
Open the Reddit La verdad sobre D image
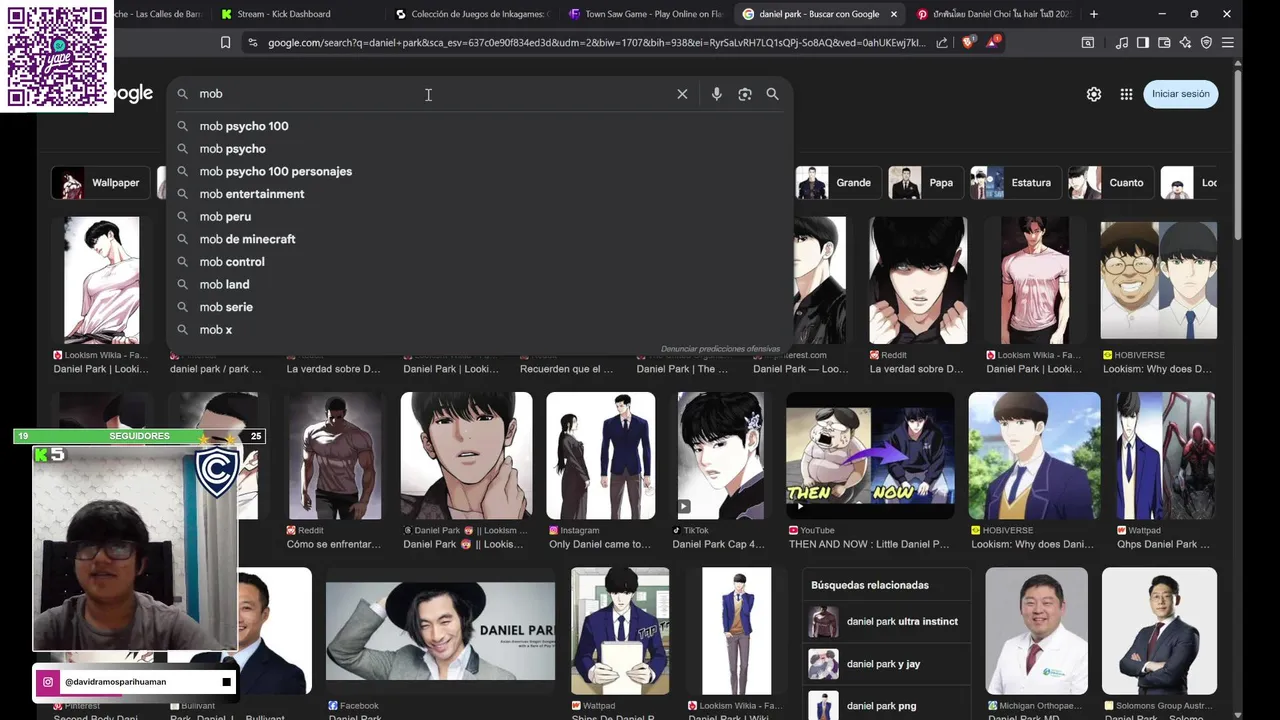point(918,280)
